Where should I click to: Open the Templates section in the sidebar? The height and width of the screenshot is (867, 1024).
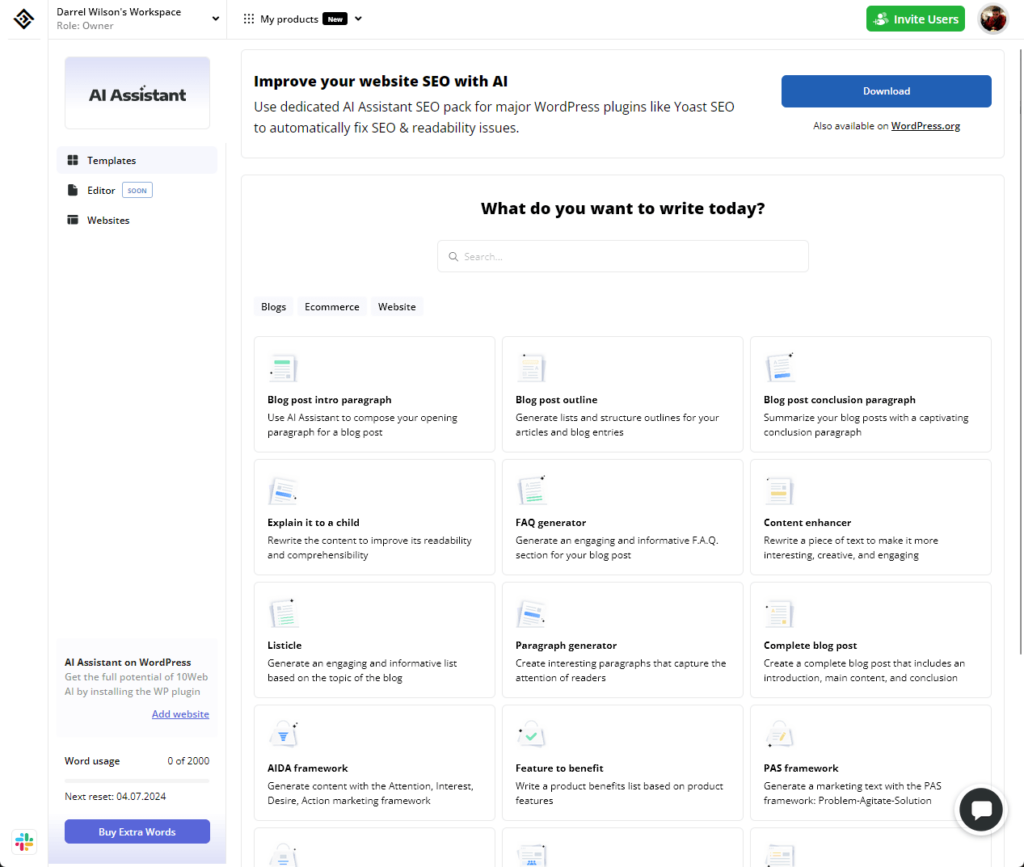click(137, 160)
